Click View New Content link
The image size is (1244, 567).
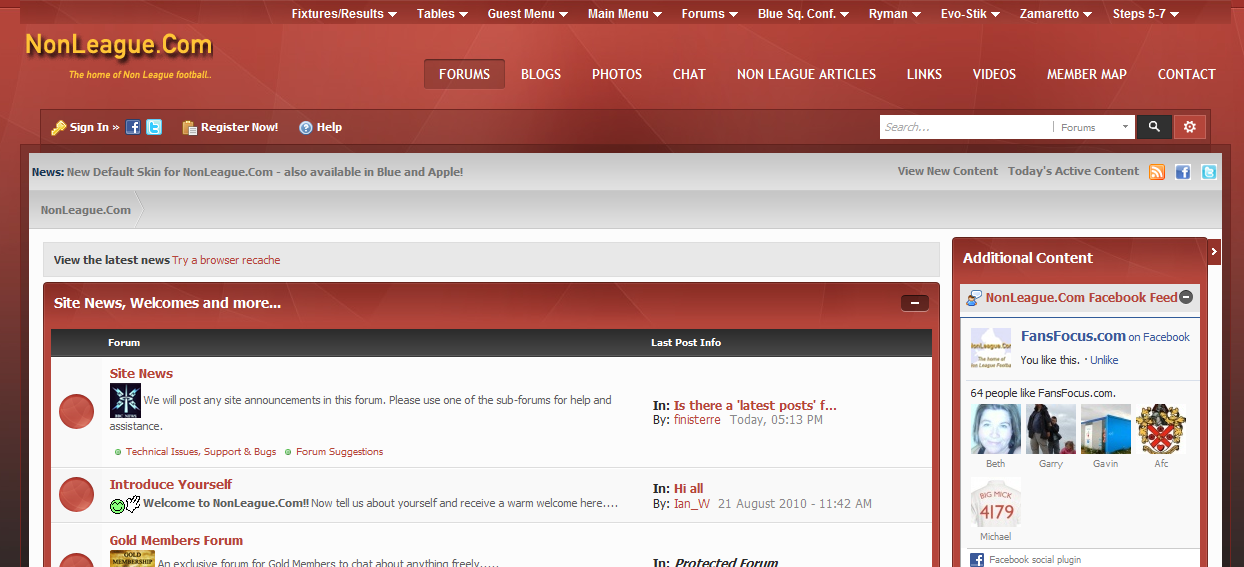(x=948, y=171)
